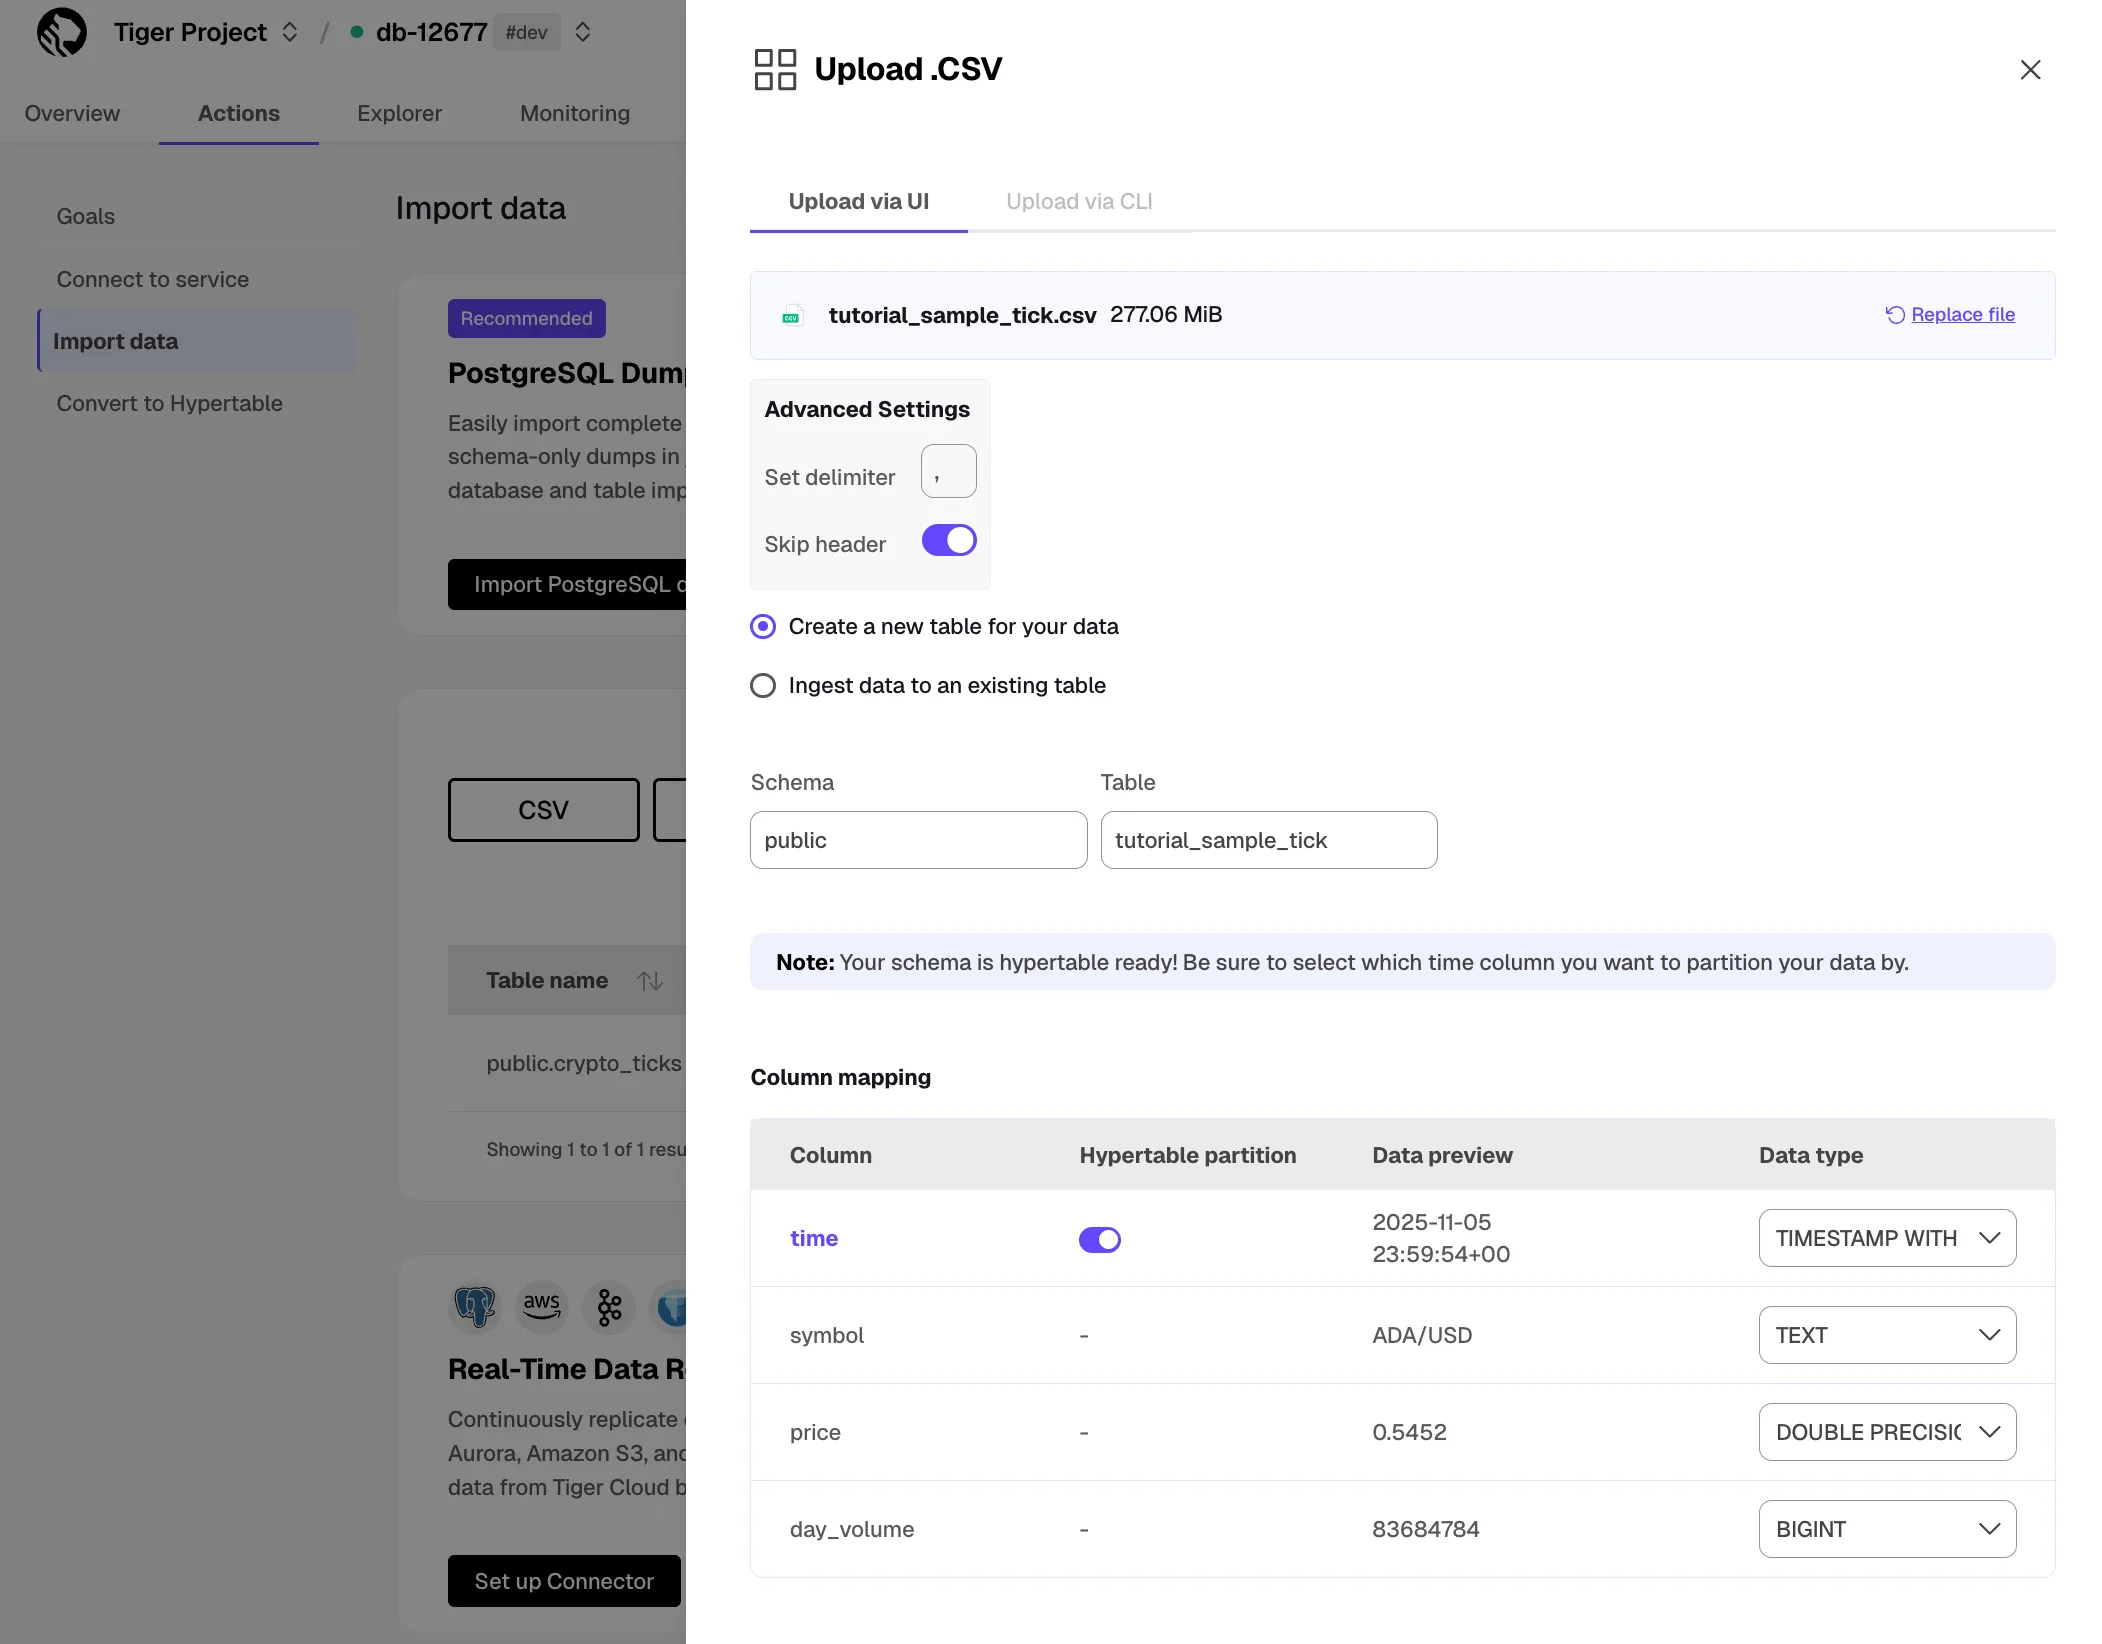Image resolution: width=2102 pixels, height=1644 pixels.
Task: Click the #dev tag label
Action: coord(526,32)
